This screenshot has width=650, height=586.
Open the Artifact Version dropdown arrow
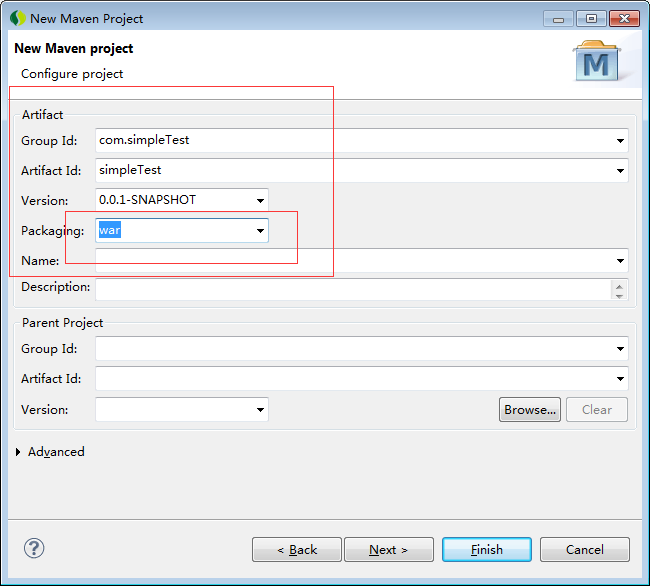[260, 201]
